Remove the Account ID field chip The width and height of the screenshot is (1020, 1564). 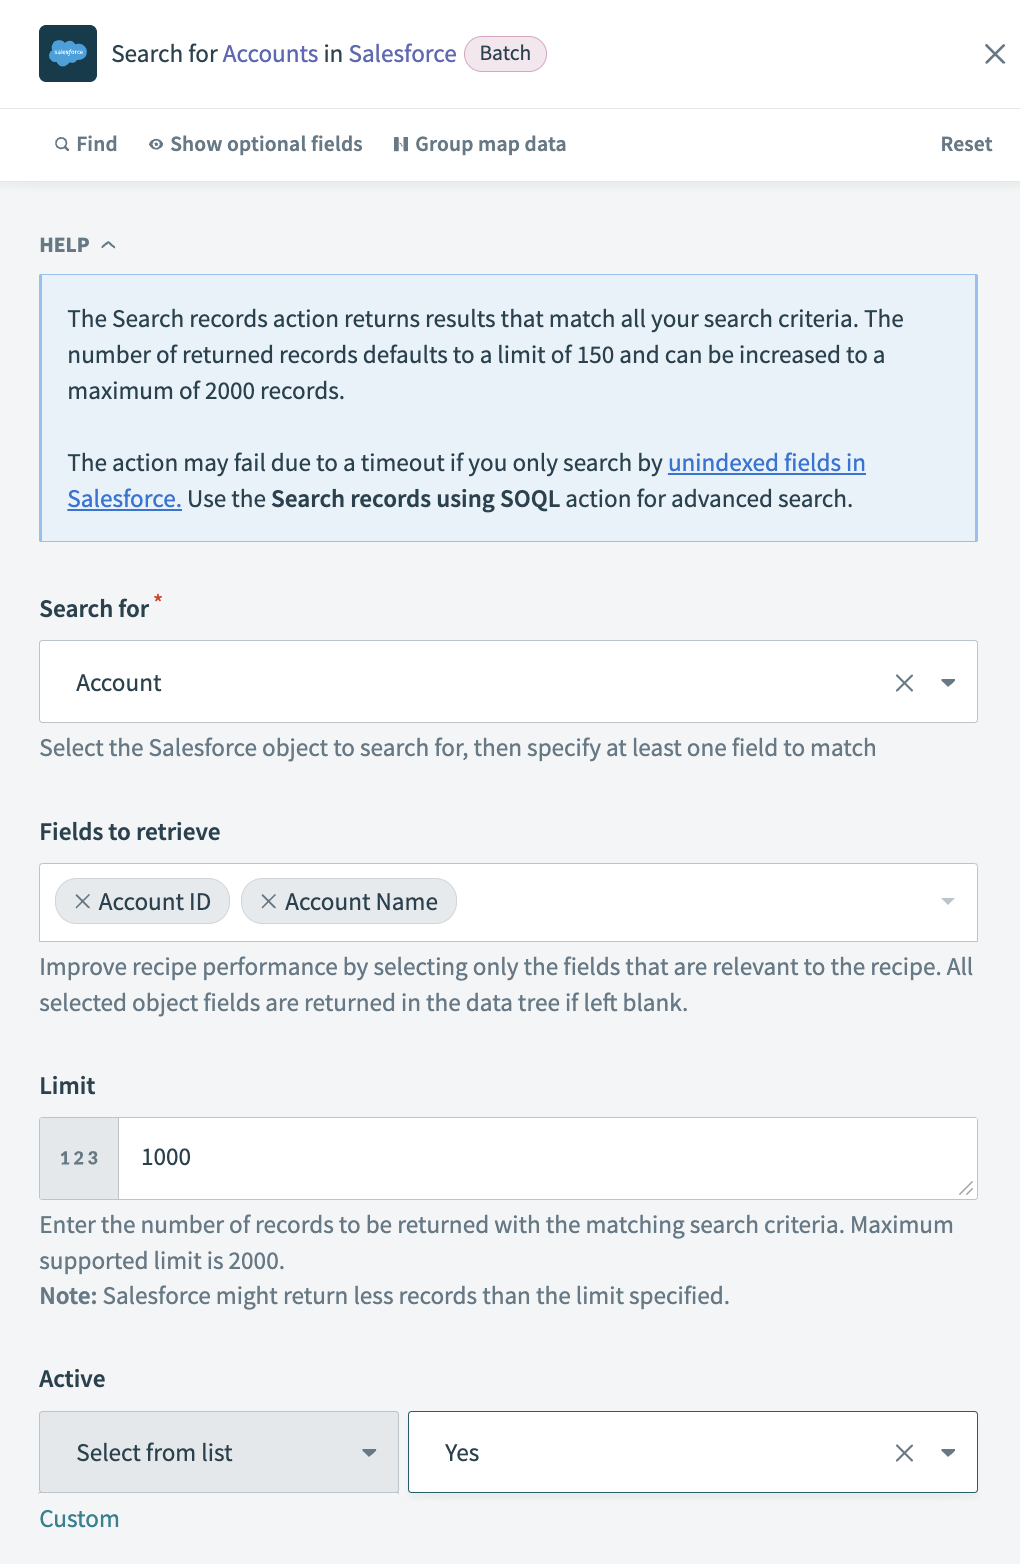84,901
